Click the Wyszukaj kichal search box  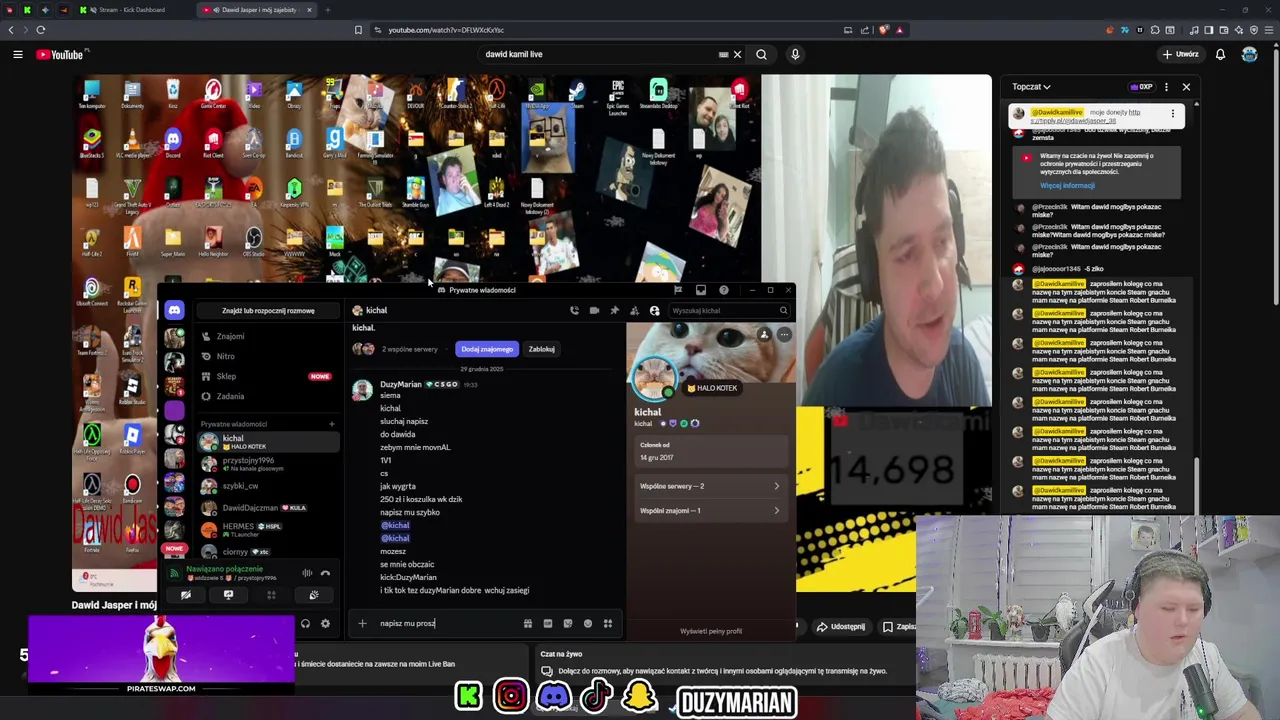pos(728,311)
